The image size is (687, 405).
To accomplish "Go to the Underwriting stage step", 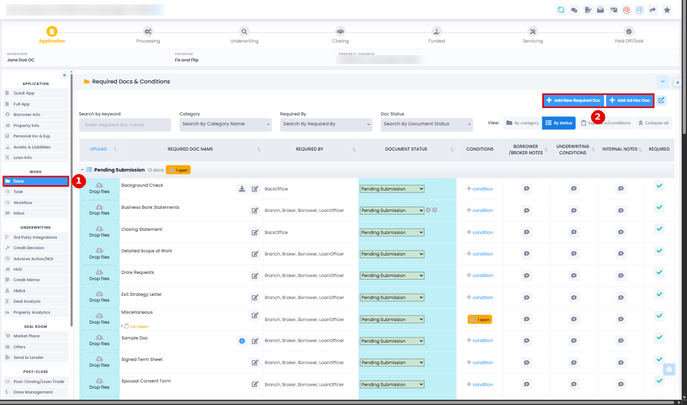I will (244, 35).
